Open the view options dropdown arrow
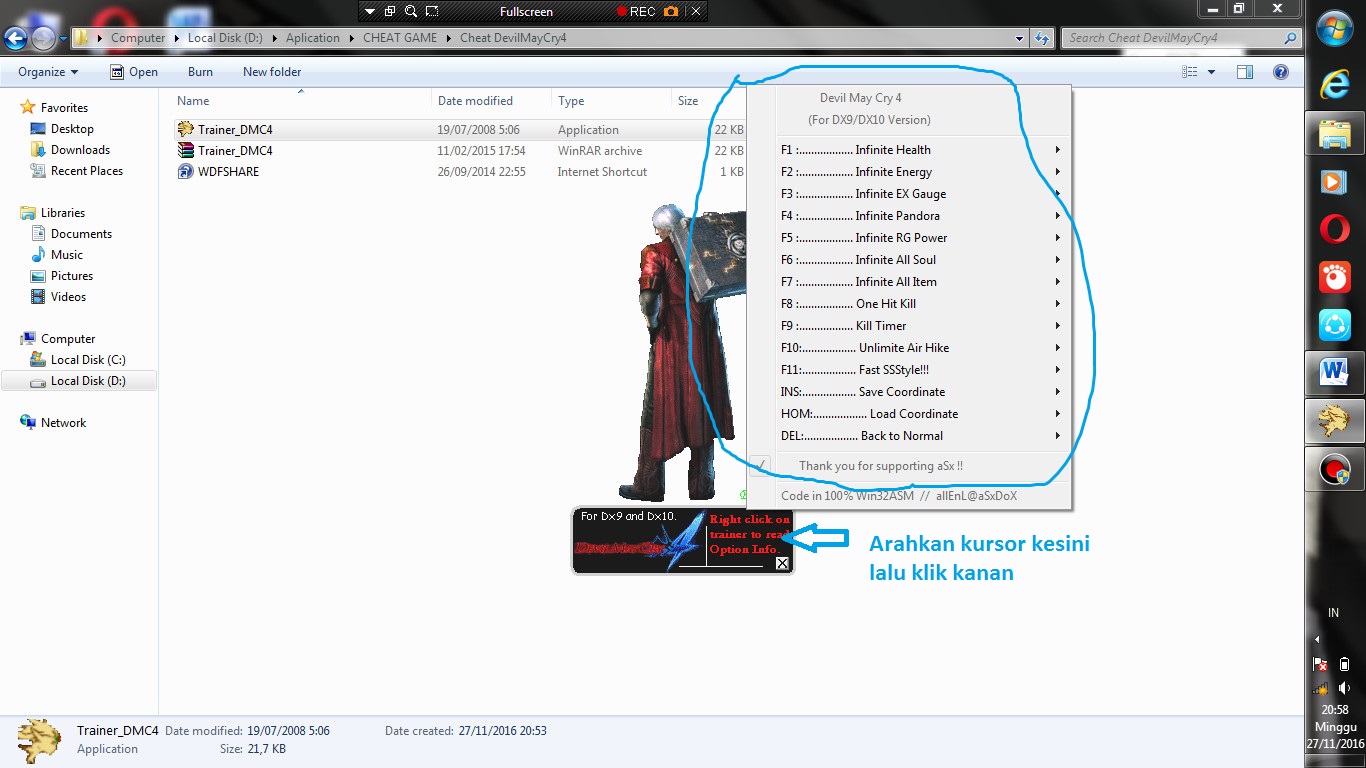 1211,72
